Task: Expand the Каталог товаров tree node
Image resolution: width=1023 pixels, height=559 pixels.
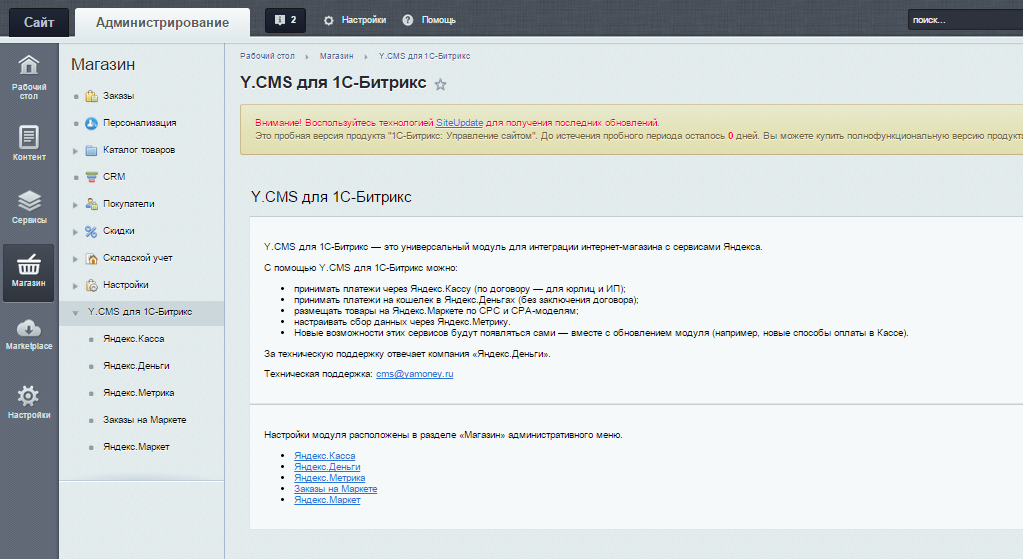Action: 76,150
